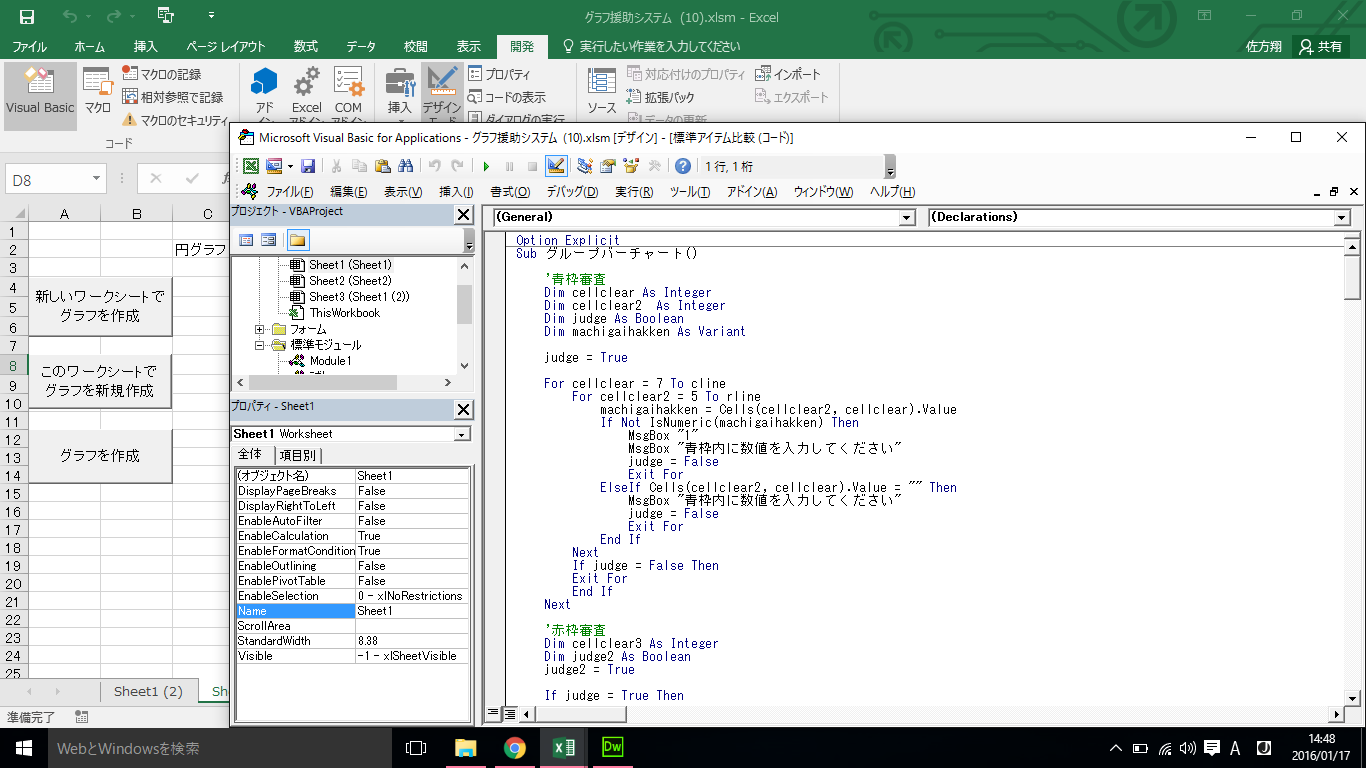Expand the フォーム folder in project tree
The image size is (1366, 768).
260,329
